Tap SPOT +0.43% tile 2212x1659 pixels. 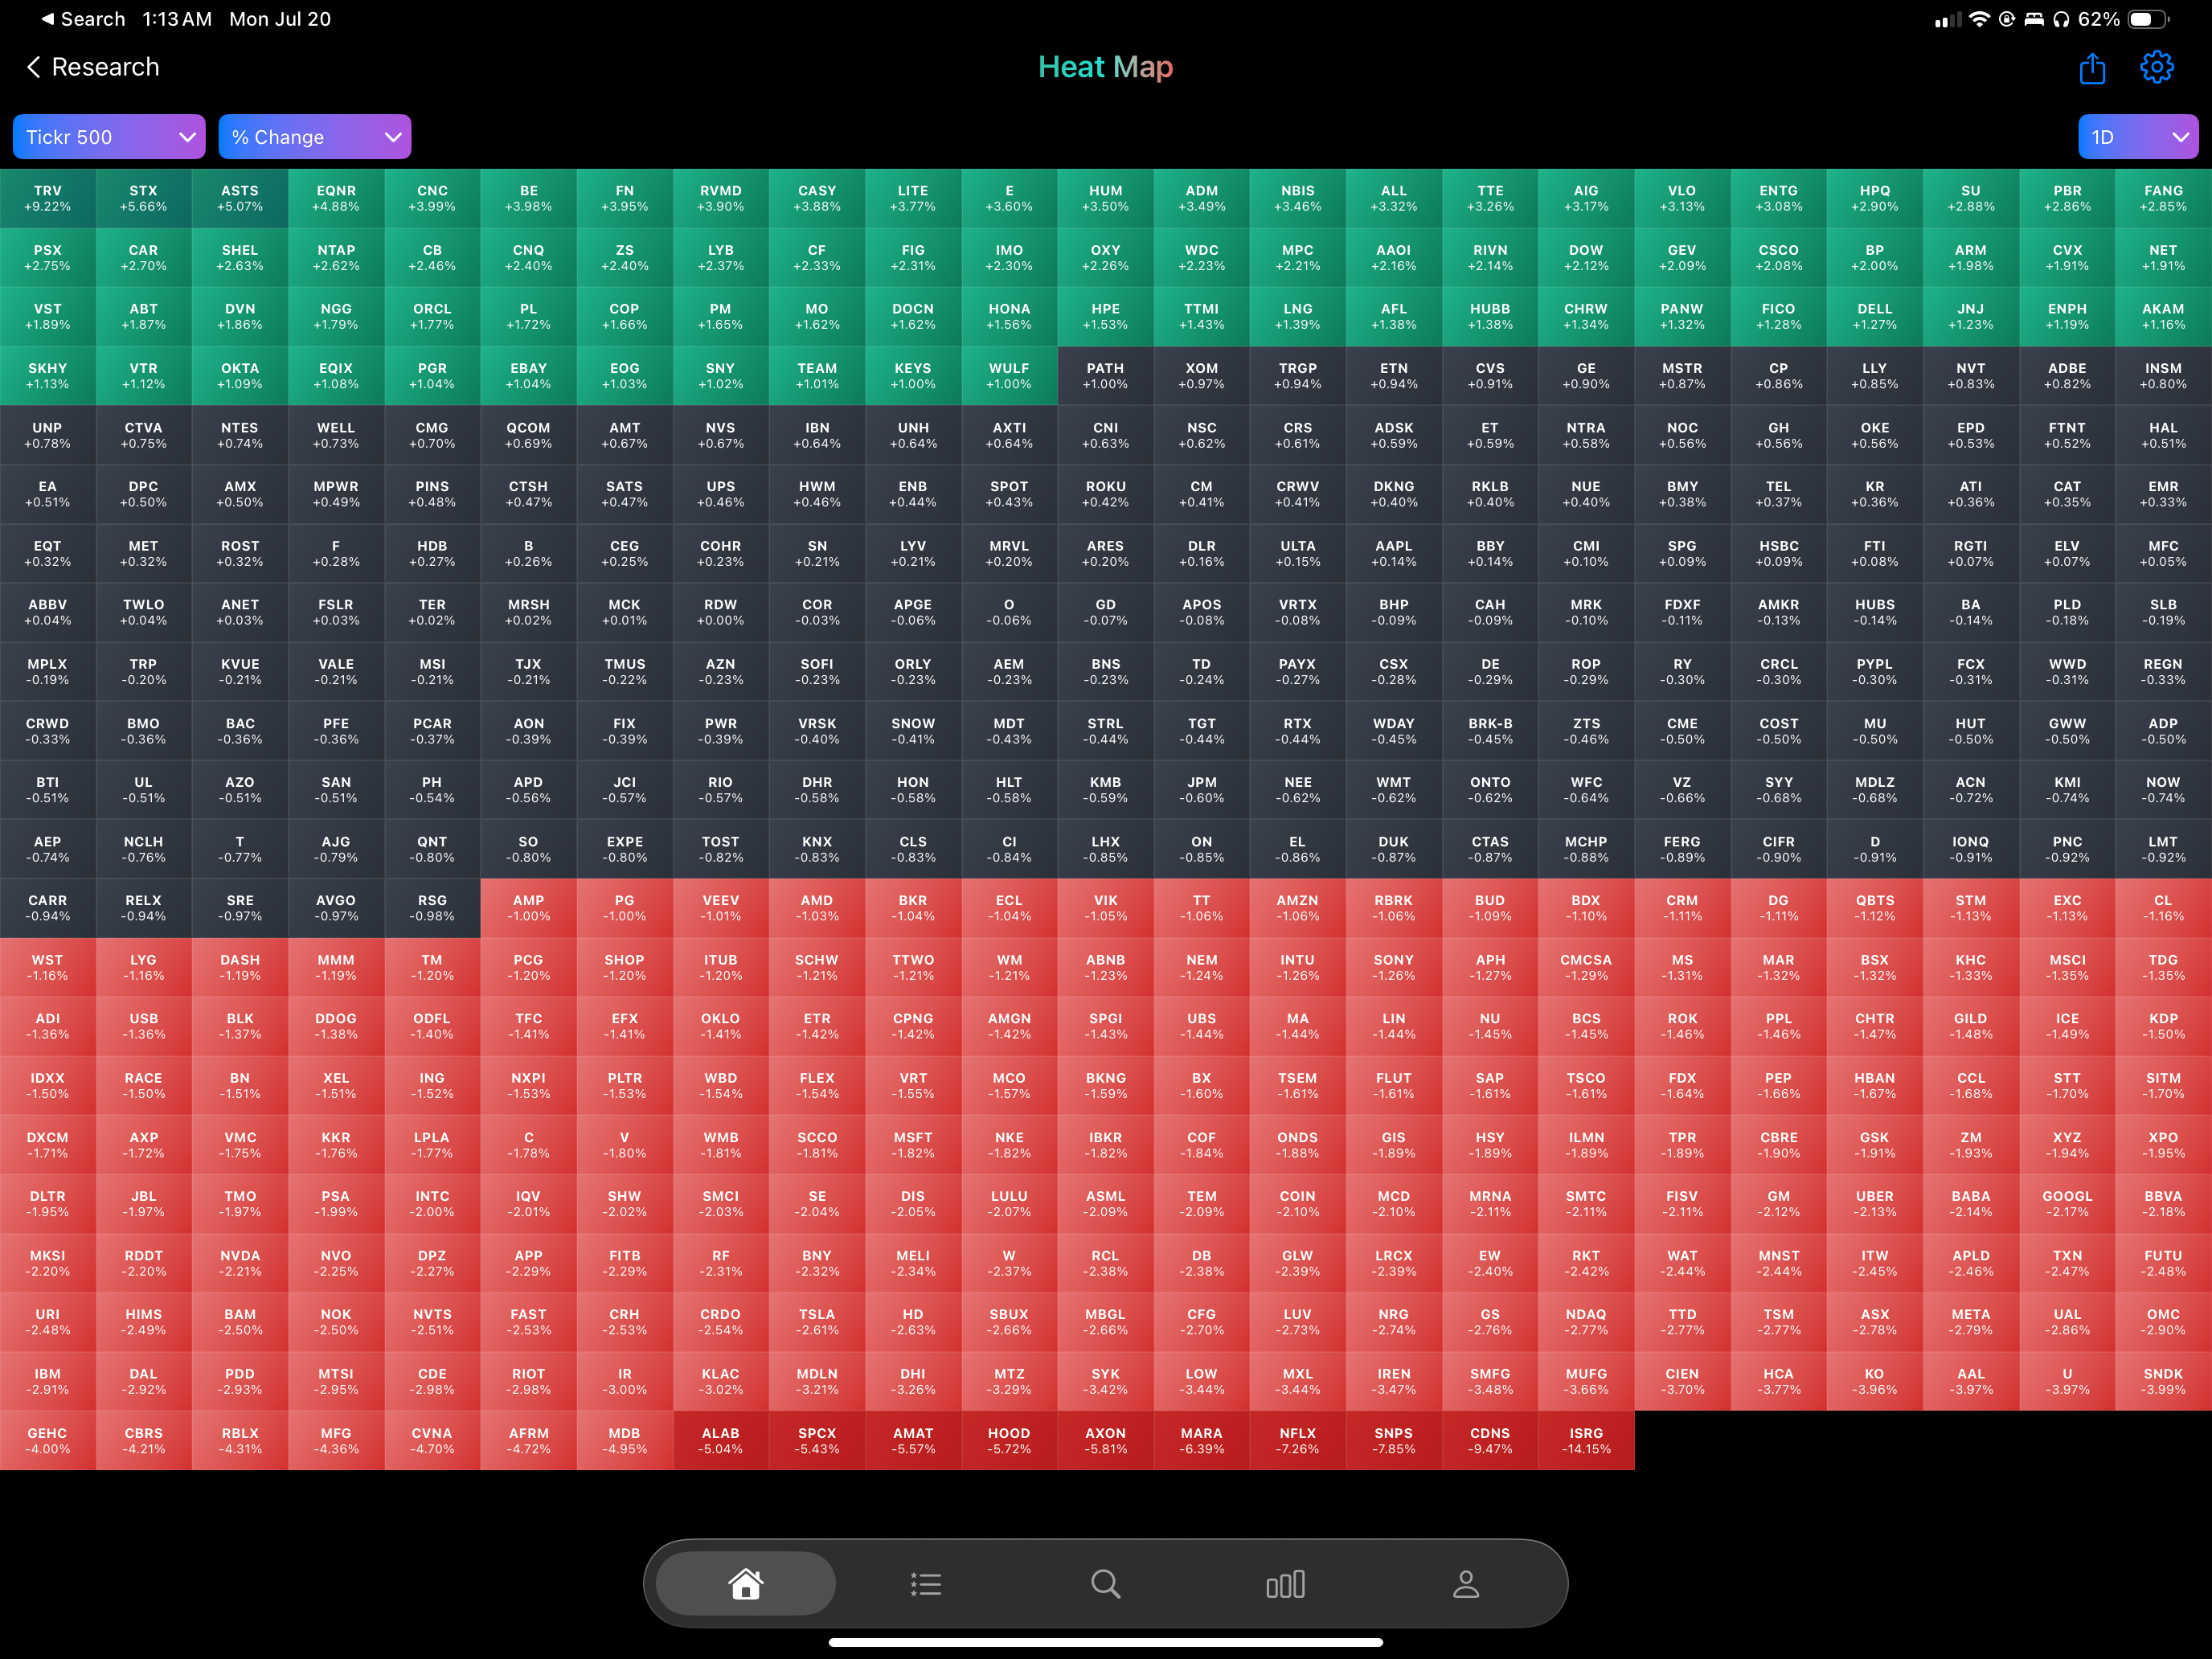1010,494
